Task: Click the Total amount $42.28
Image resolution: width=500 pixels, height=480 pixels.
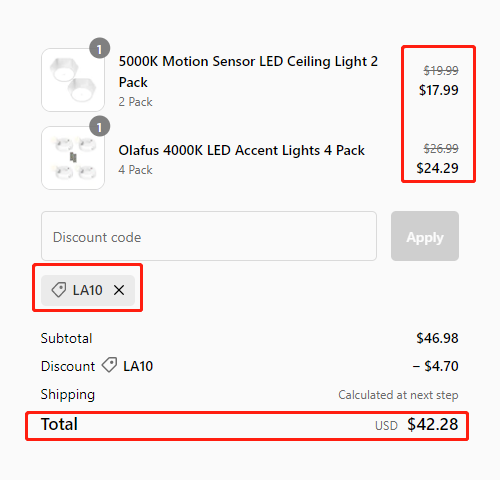Action: pyautogui.click(x=433, y=424)
